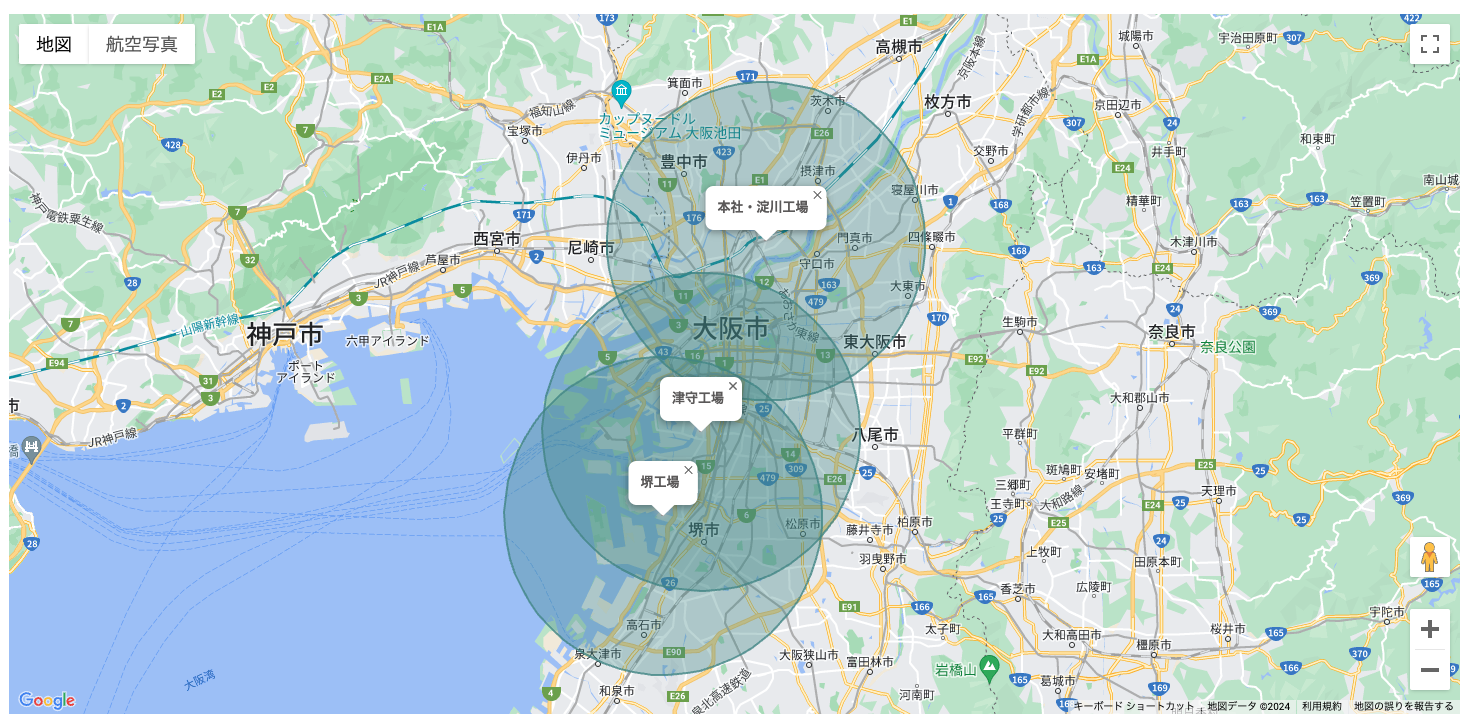Click the 宇治田原町 town label
This screenshot has width=1470, height=726.
1247,37
